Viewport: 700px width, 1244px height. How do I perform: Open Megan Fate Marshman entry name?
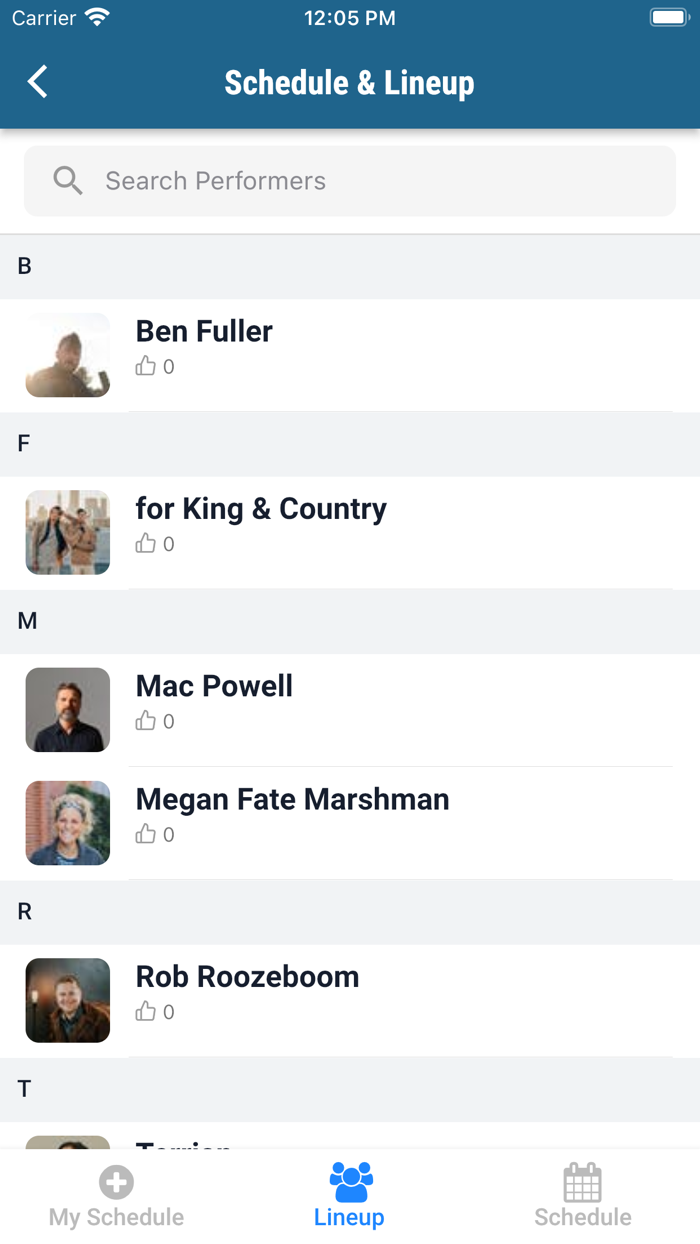click(x=292, y=799)
